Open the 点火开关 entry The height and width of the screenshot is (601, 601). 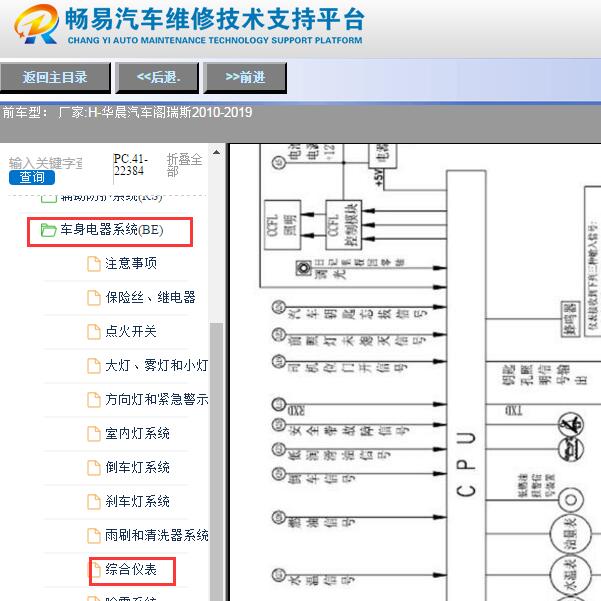coord(131,332)
